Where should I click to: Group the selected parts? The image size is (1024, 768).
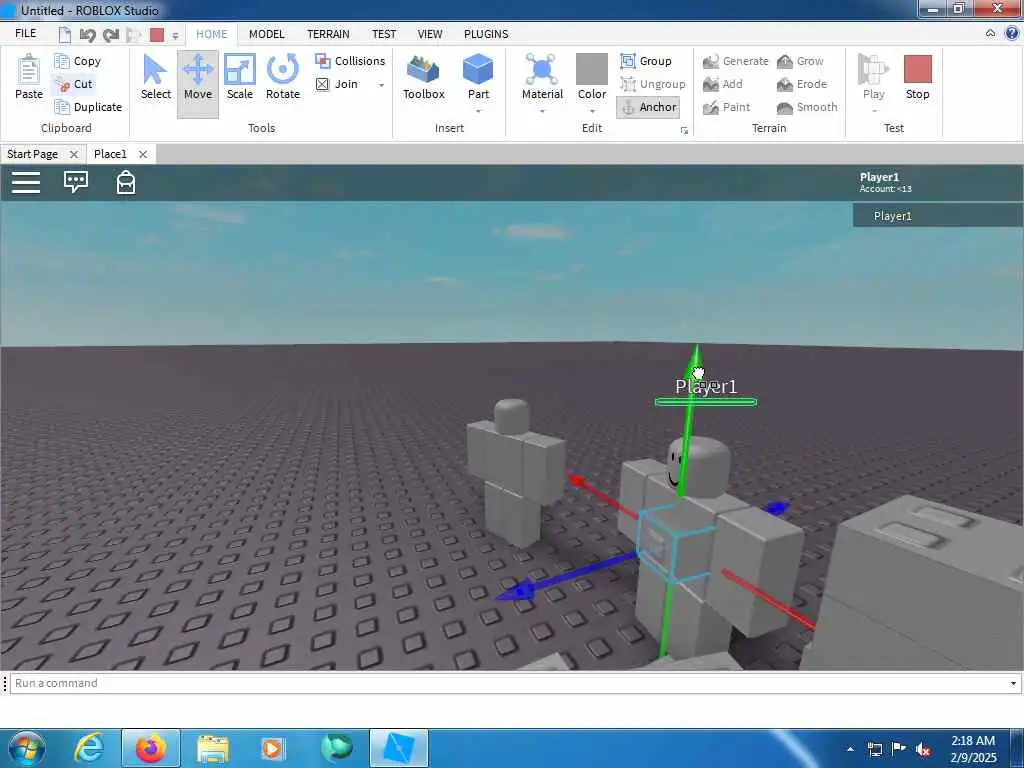pos(646,61)
